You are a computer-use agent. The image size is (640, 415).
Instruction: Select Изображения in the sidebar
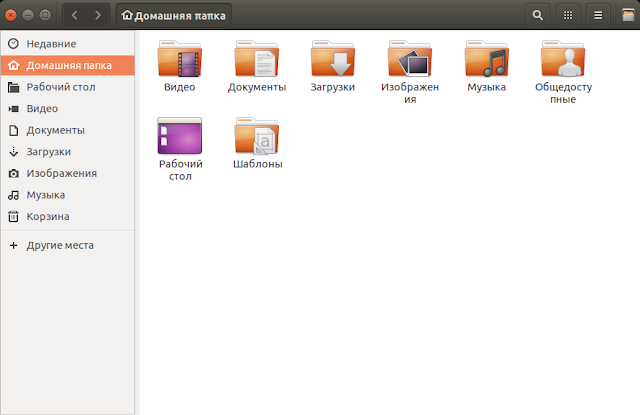(x=68, y=173)
